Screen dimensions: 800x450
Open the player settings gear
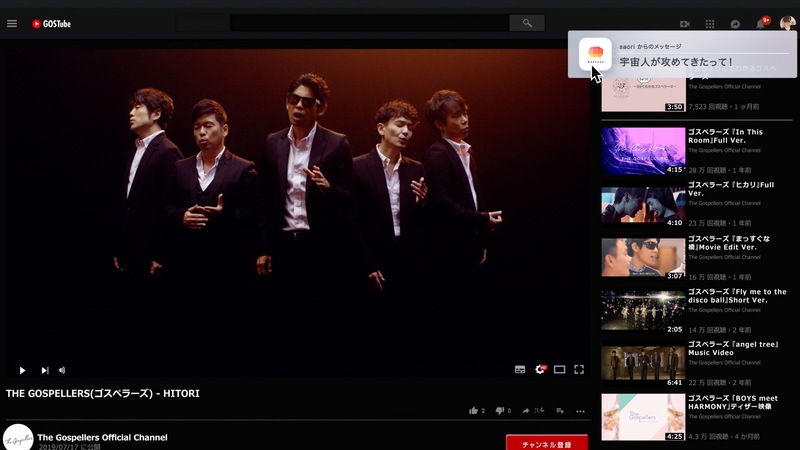[x=540, y=369]
